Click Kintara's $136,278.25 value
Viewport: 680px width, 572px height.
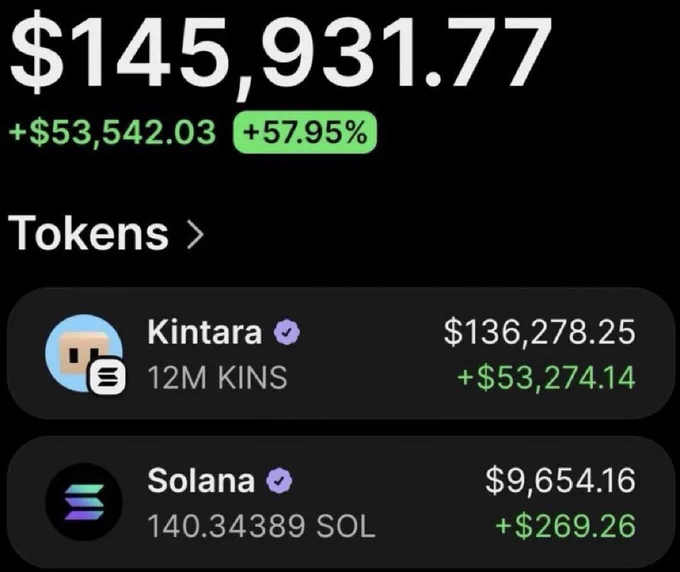click(x=539, y=333)
